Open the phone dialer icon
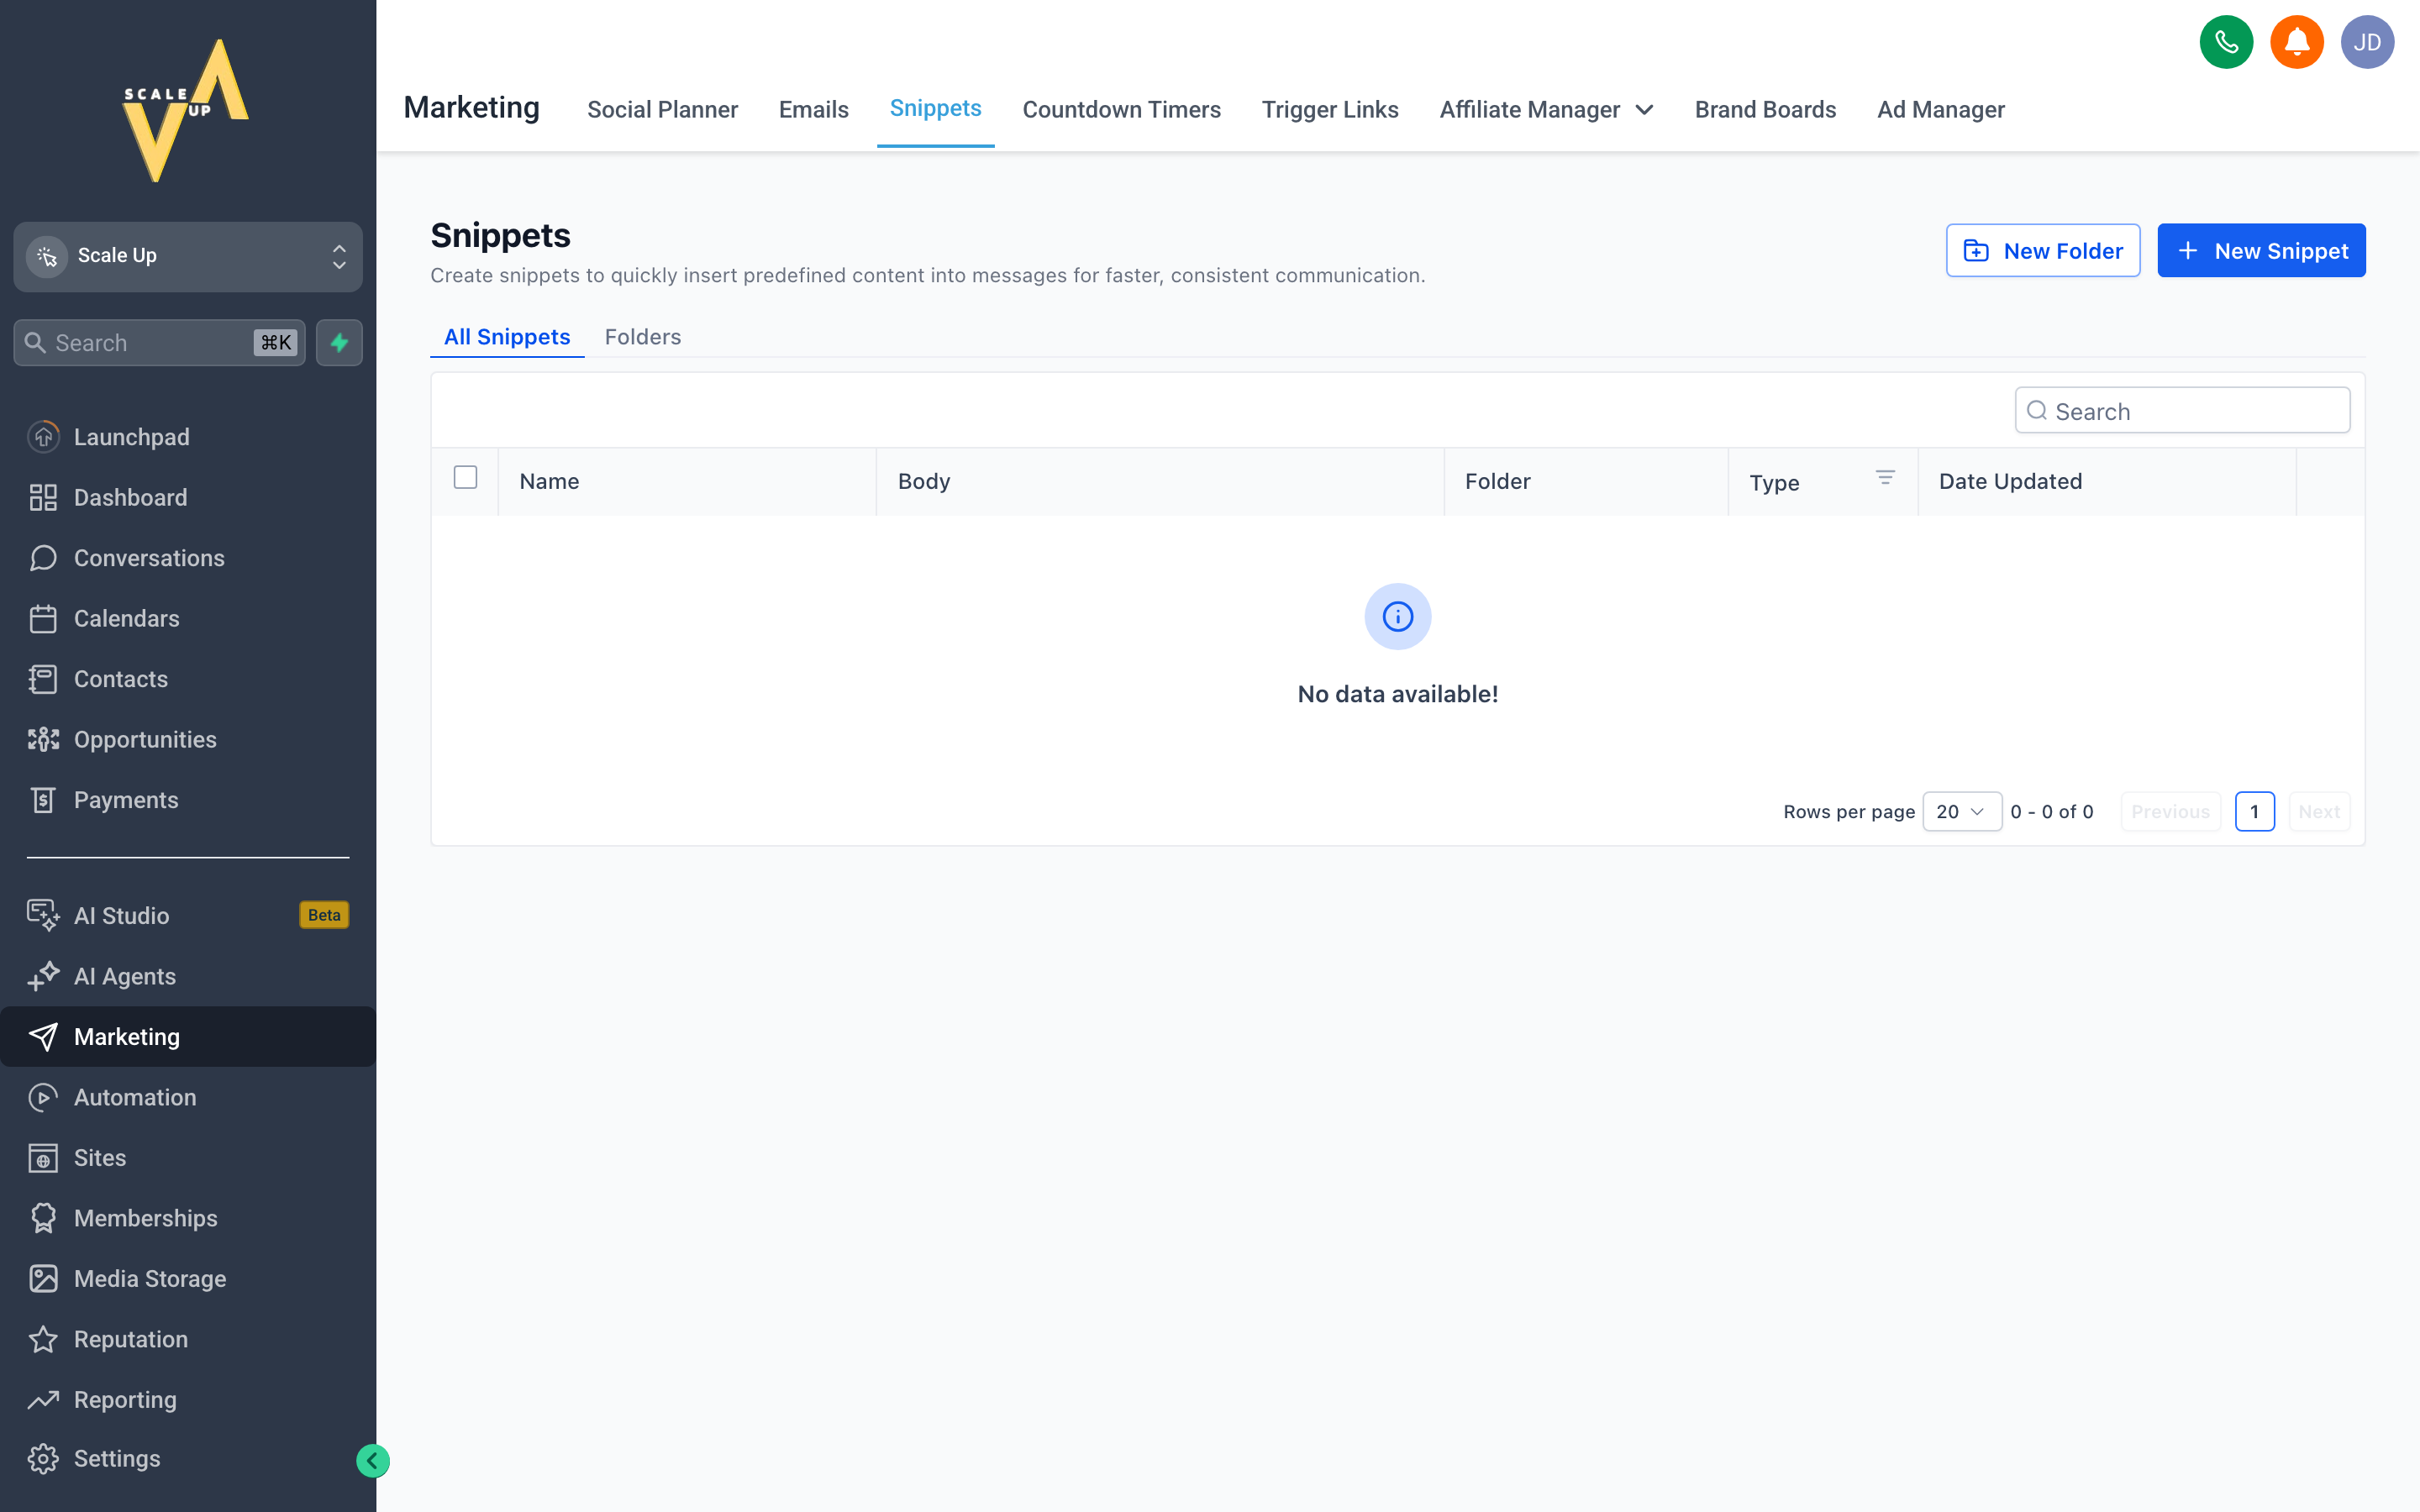This screenshot has width=2420, height=1512. (x=2226, y=42)
